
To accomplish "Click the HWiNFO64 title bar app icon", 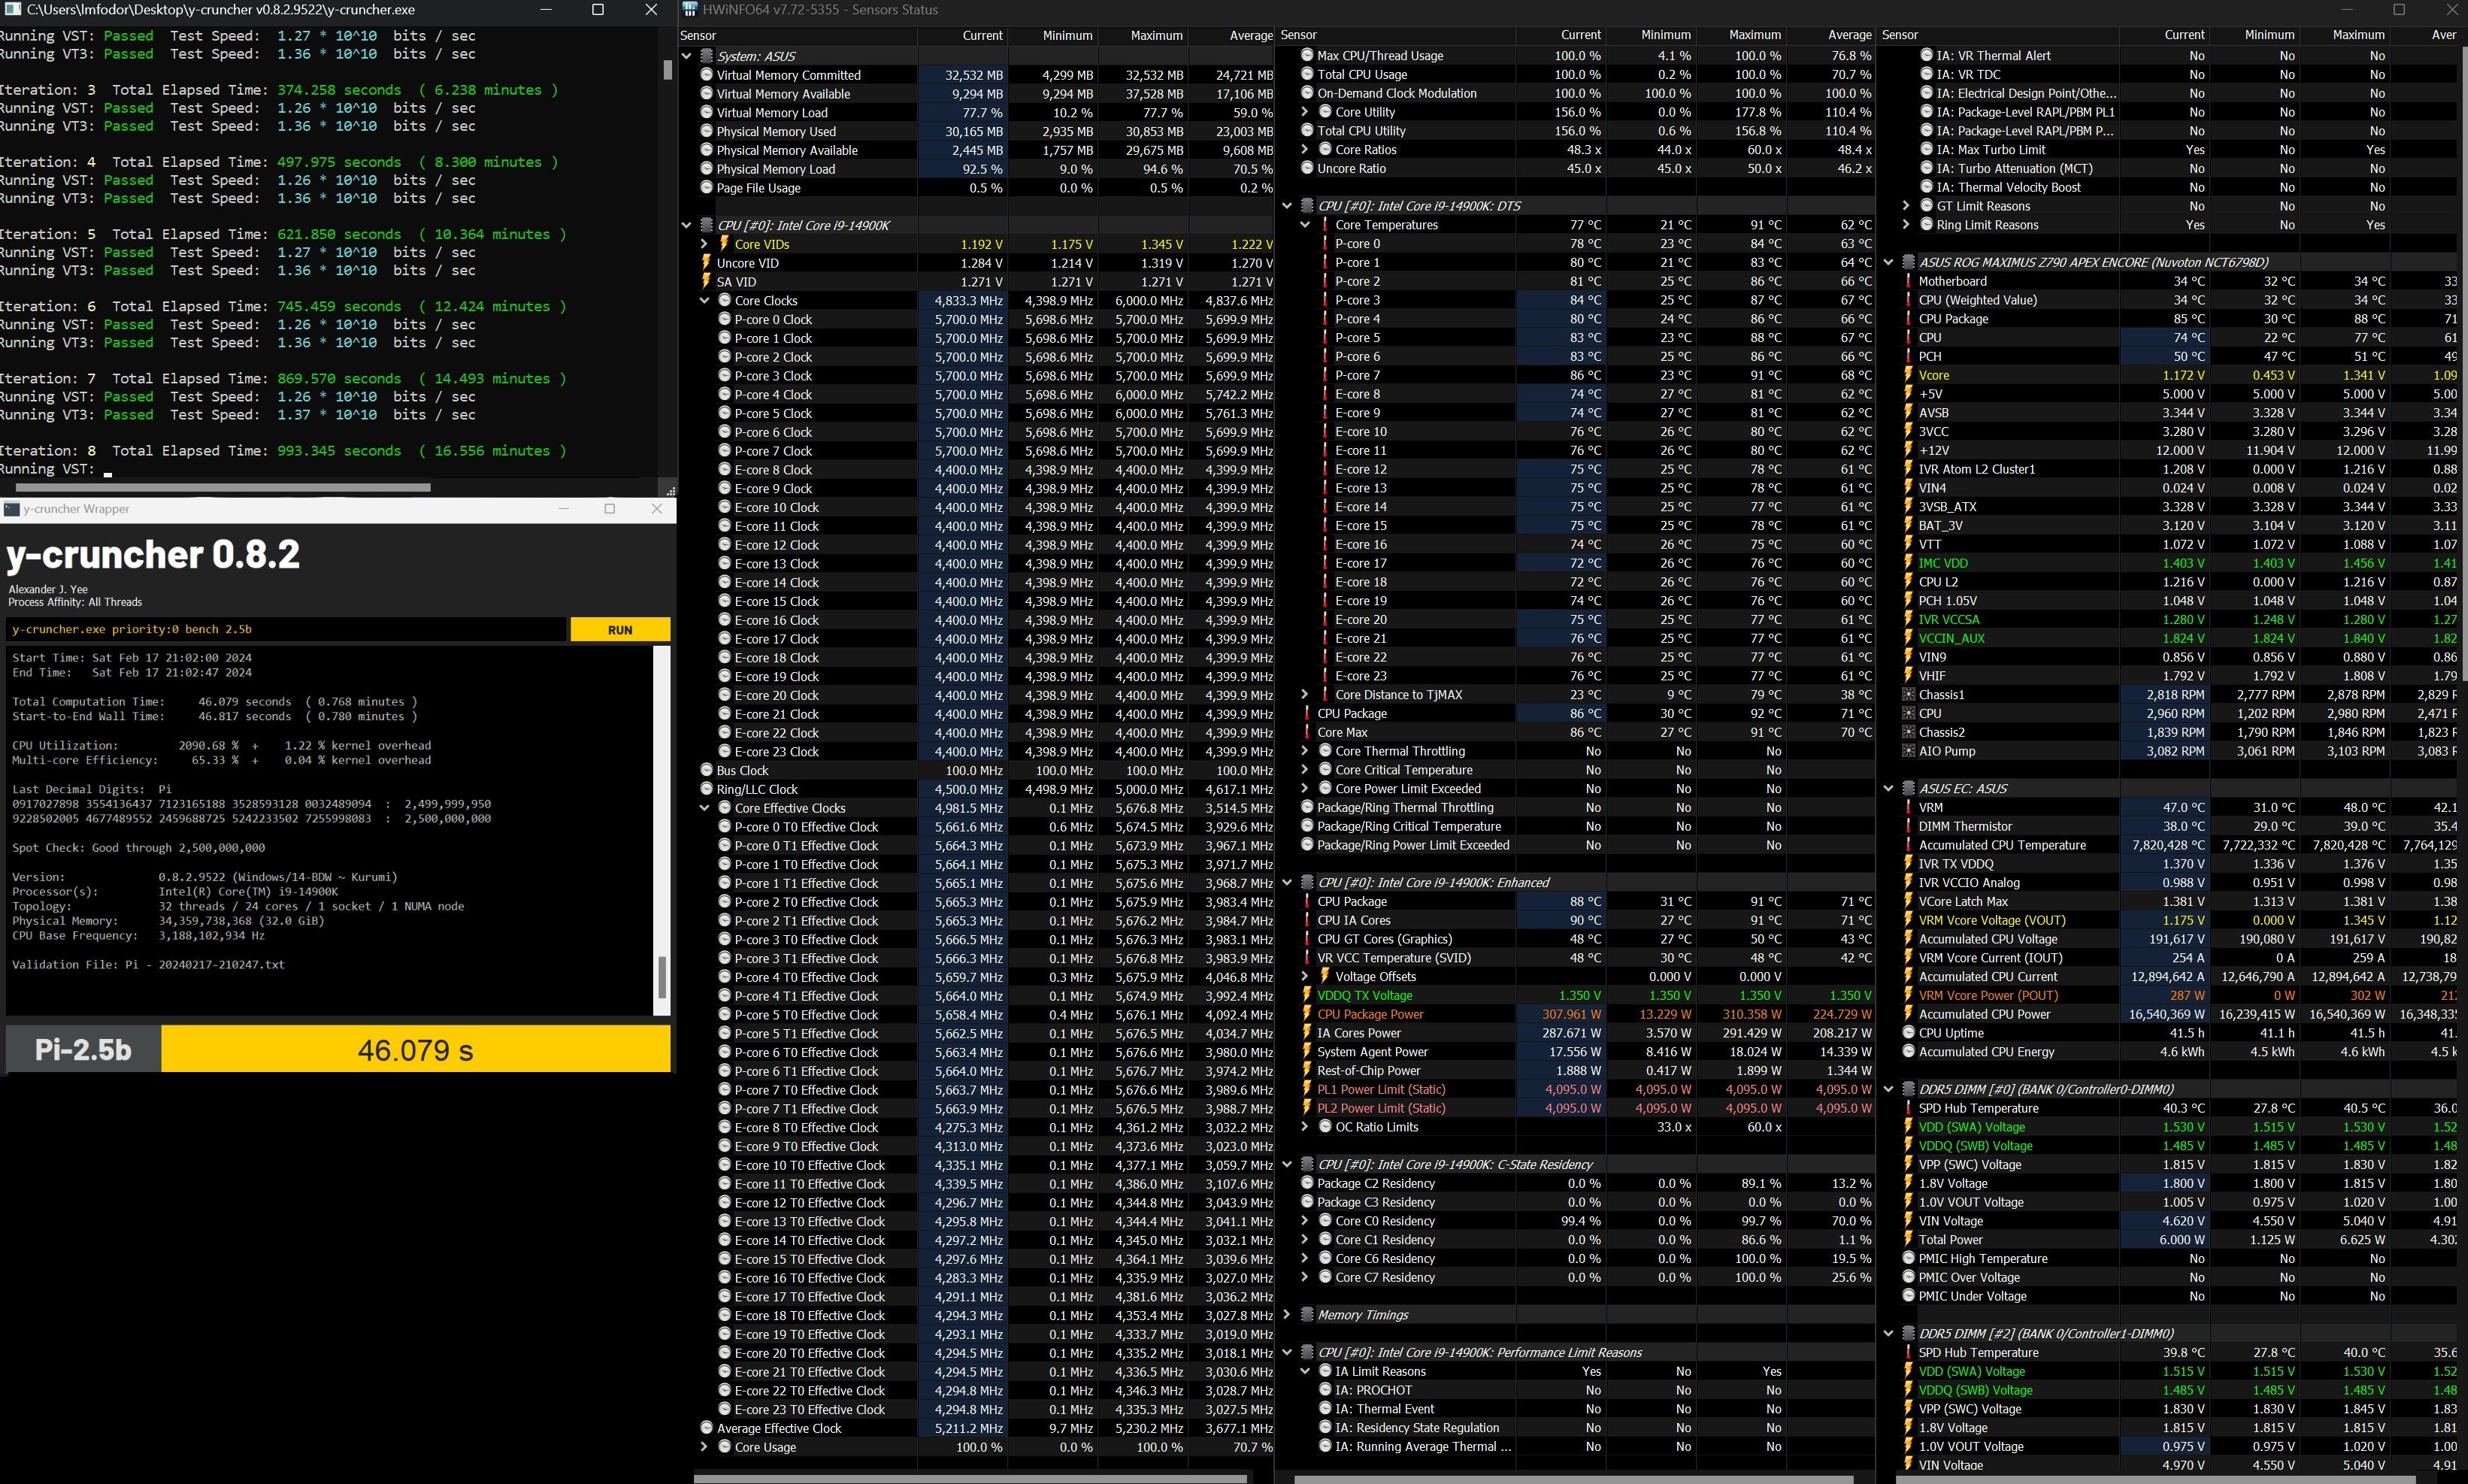I will click(x=690, y=10).
